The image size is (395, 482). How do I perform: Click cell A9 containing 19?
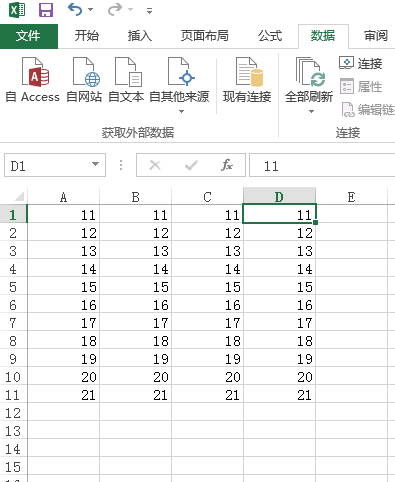pyautogui.click(x=63, y=359)
